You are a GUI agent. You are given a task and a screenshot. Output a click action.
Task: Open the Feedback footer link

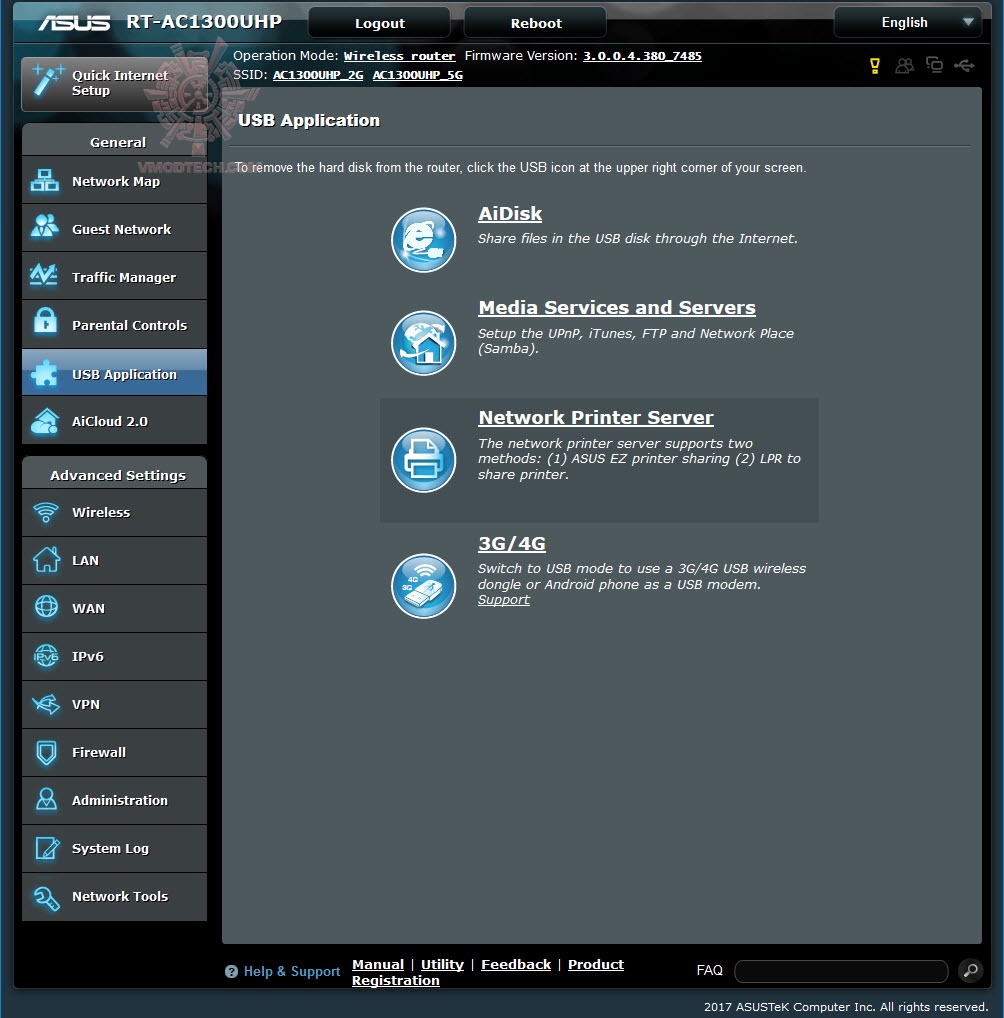click(x=516, y=964)
